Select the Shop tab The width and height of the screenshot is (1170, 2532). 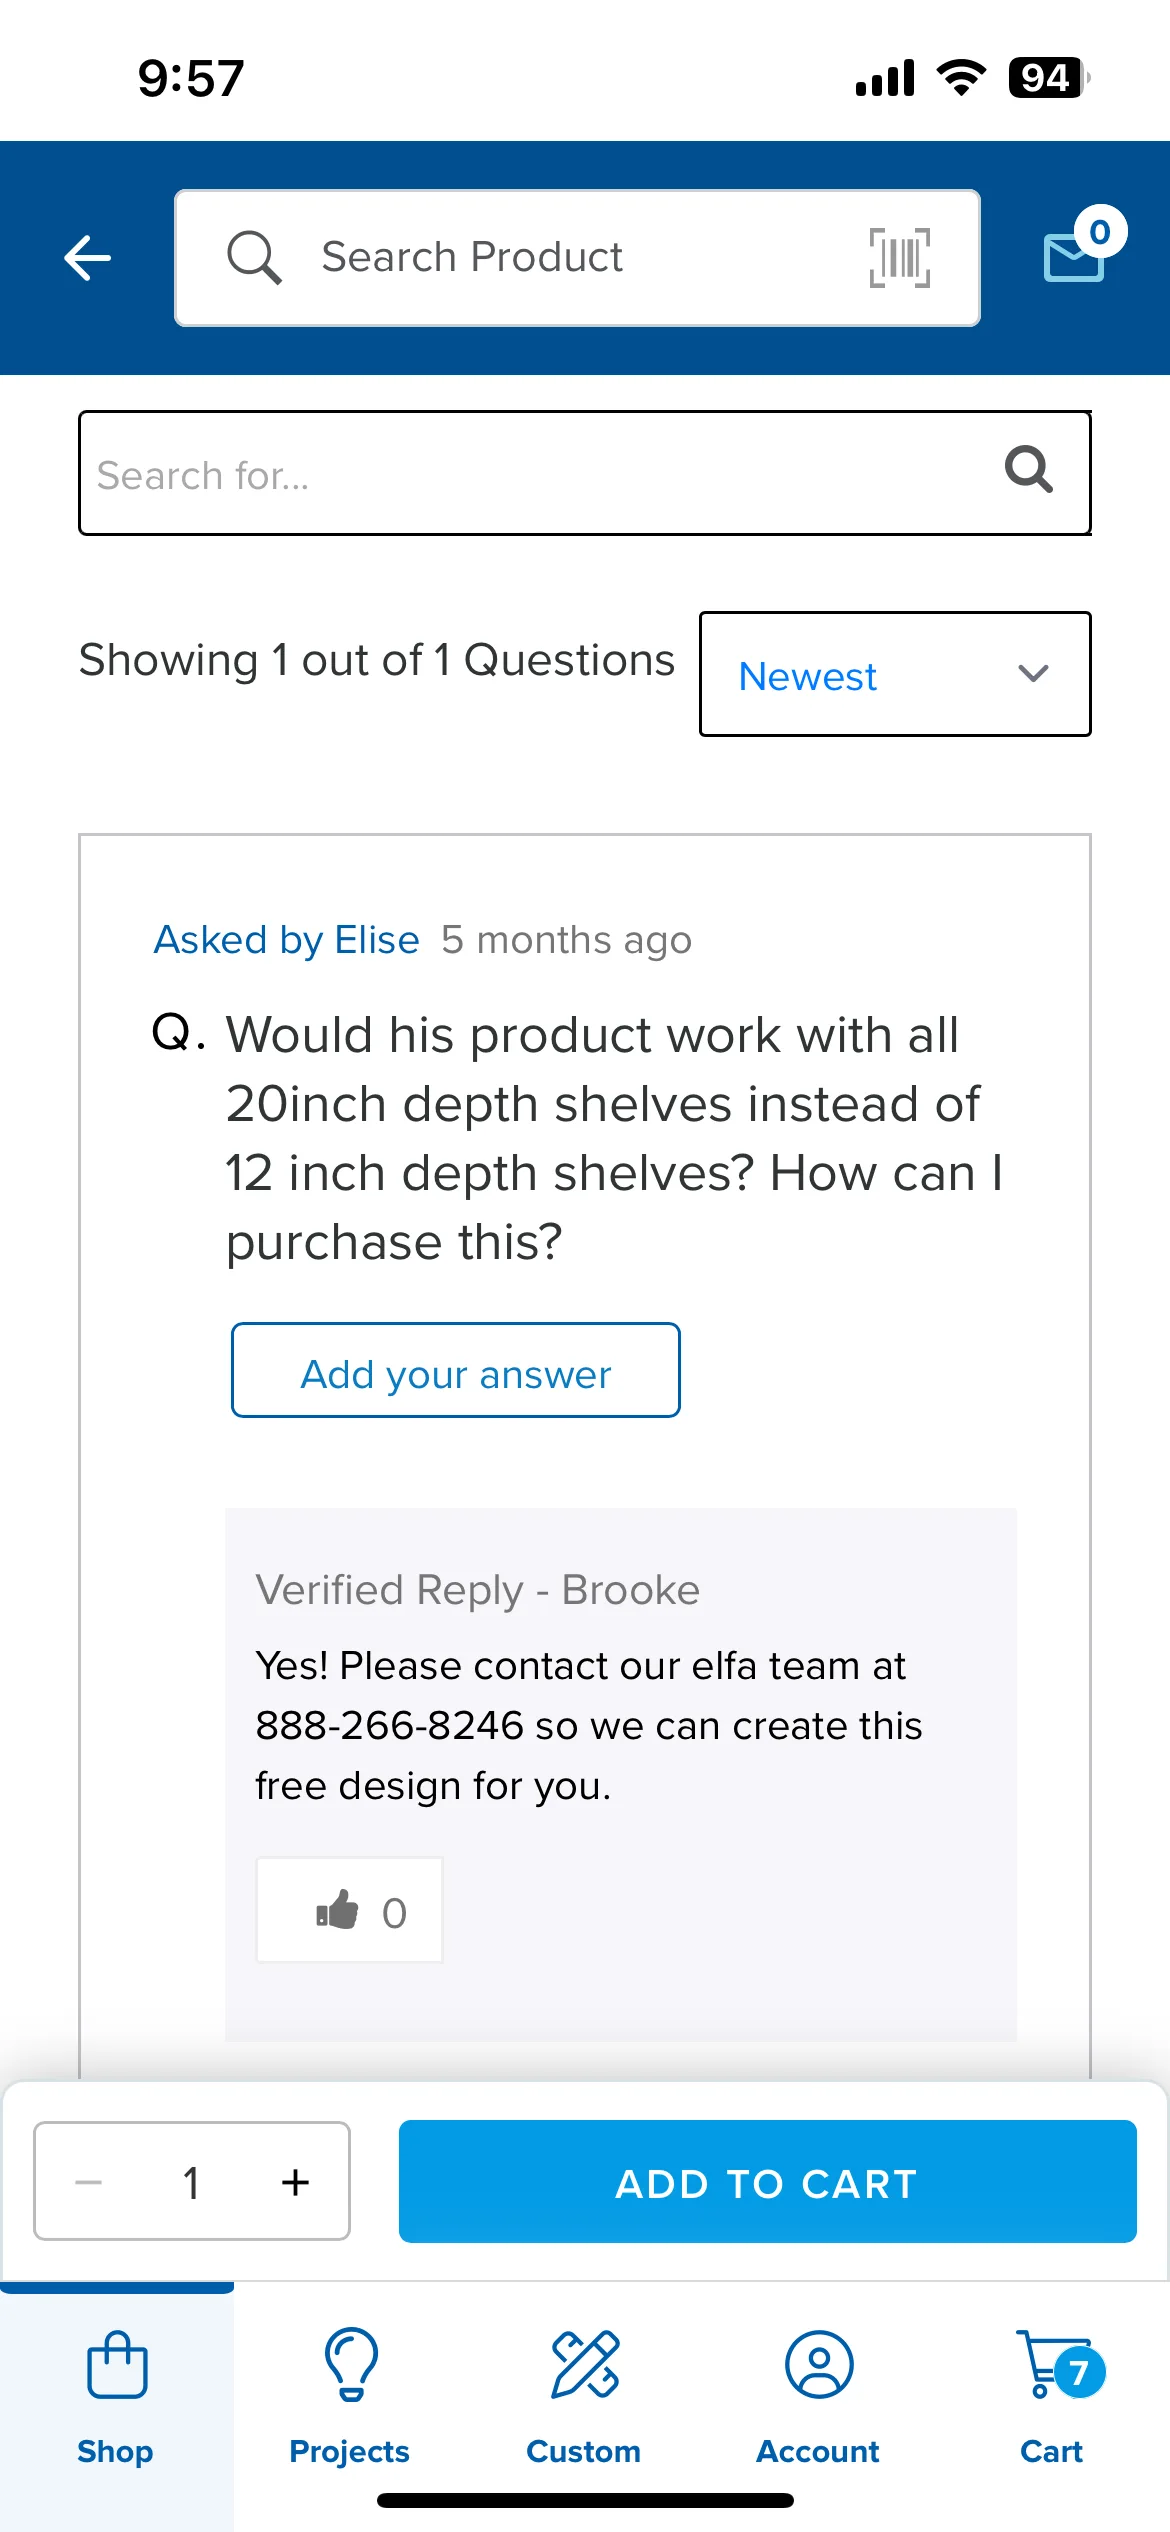coord(117,2398)
